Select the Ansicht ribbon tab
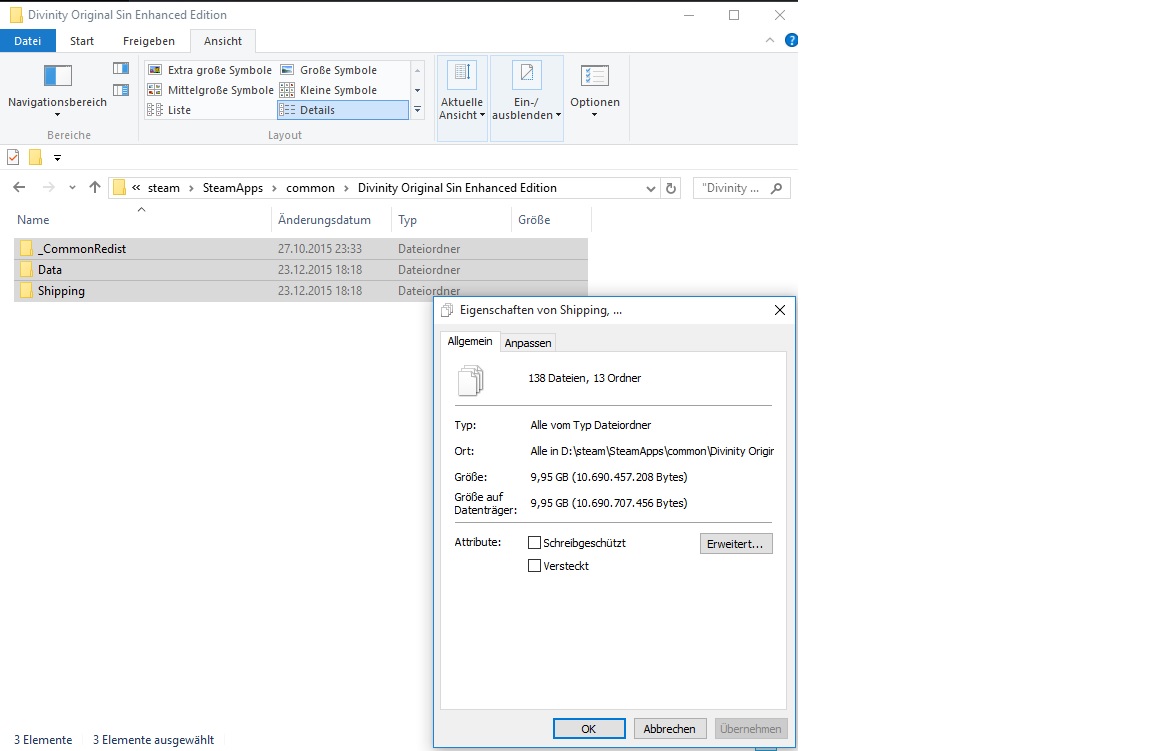The image size is (1152, 751). [223, 41]
